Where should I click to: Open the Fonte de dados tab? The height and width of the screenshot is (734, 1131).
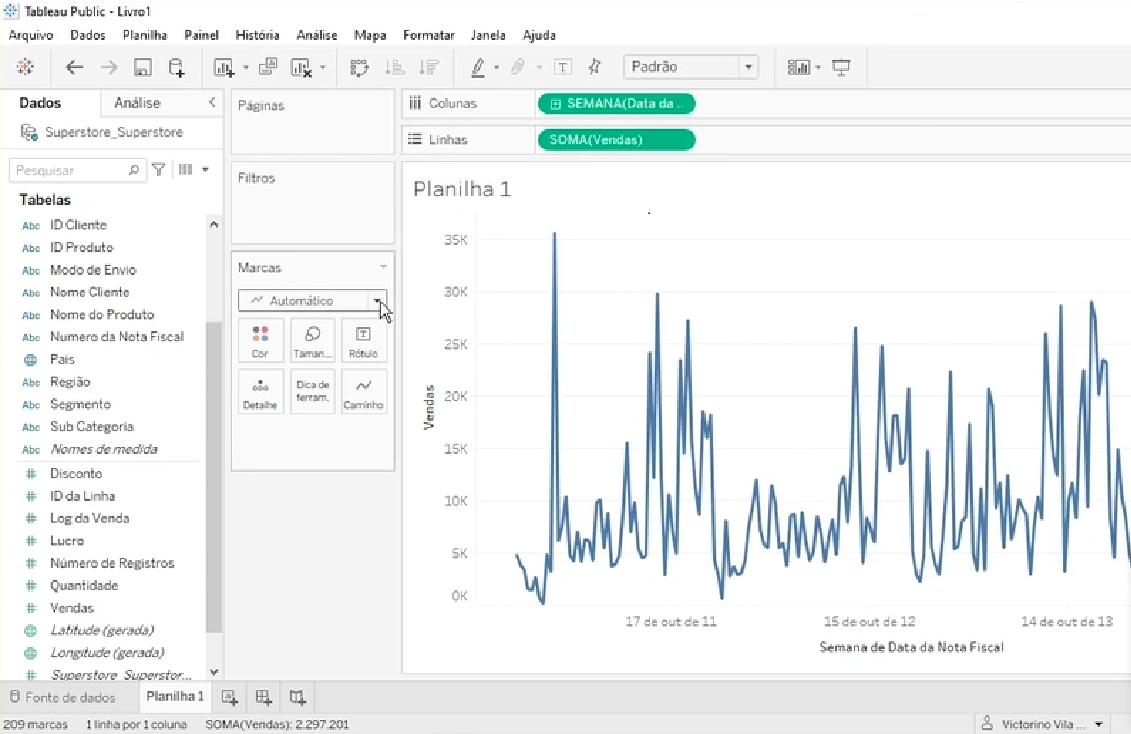pyautogui.click(x=69, y=696)
